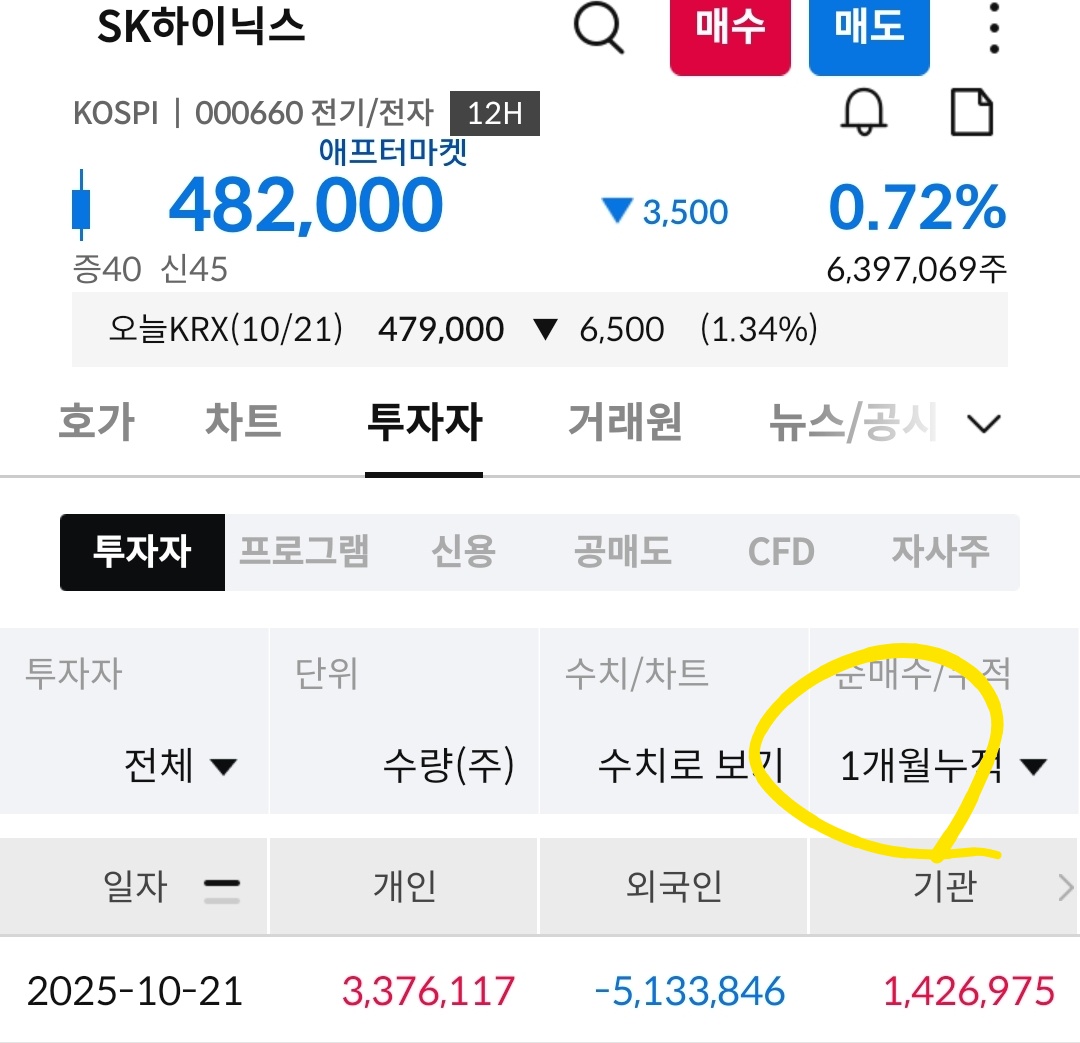Open the 수량(주) unit selector

click(448, 767)
